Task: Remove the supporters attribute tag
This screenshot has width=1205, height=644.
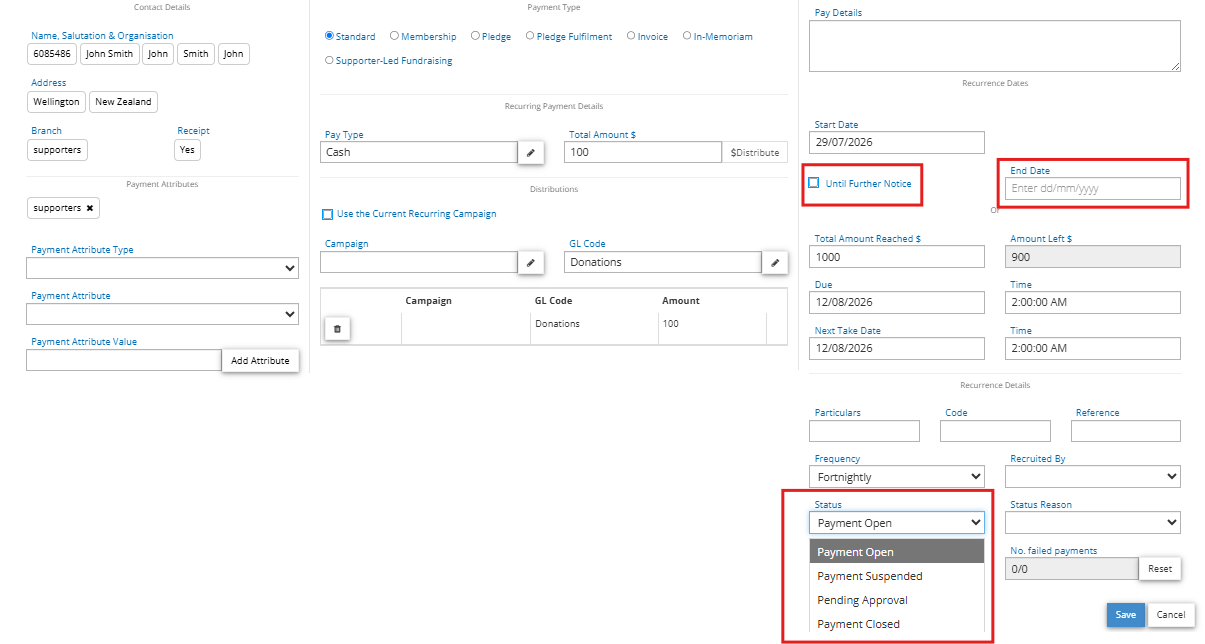Action: coord(89,208)
